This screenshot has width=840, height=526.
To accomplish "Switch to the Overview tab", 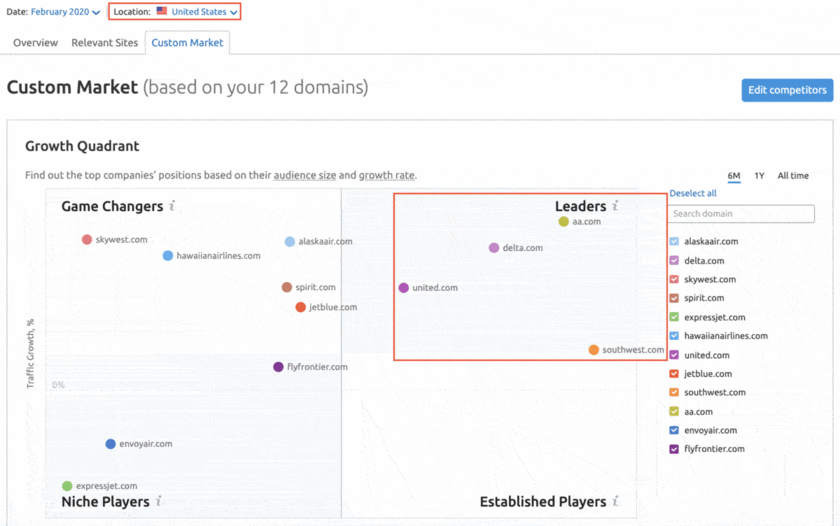I will [x=35, y=43].
